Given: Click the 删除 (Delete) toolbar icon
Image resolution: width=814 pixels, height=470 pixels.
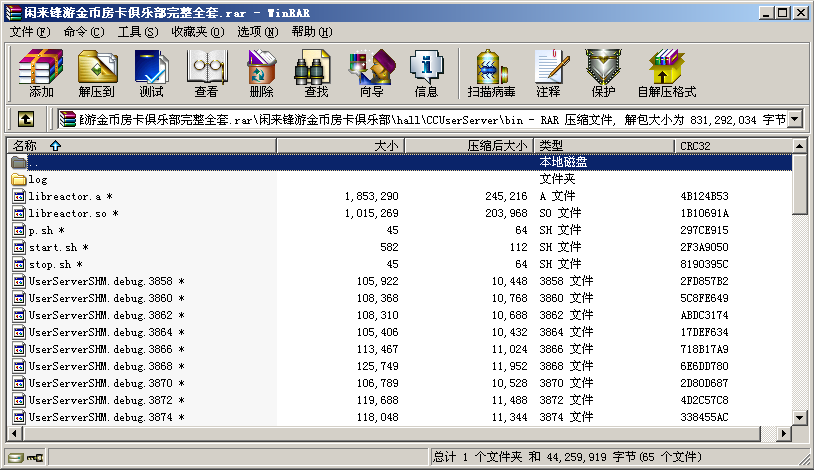Looking at the screenshot, I should coord(261,74).
